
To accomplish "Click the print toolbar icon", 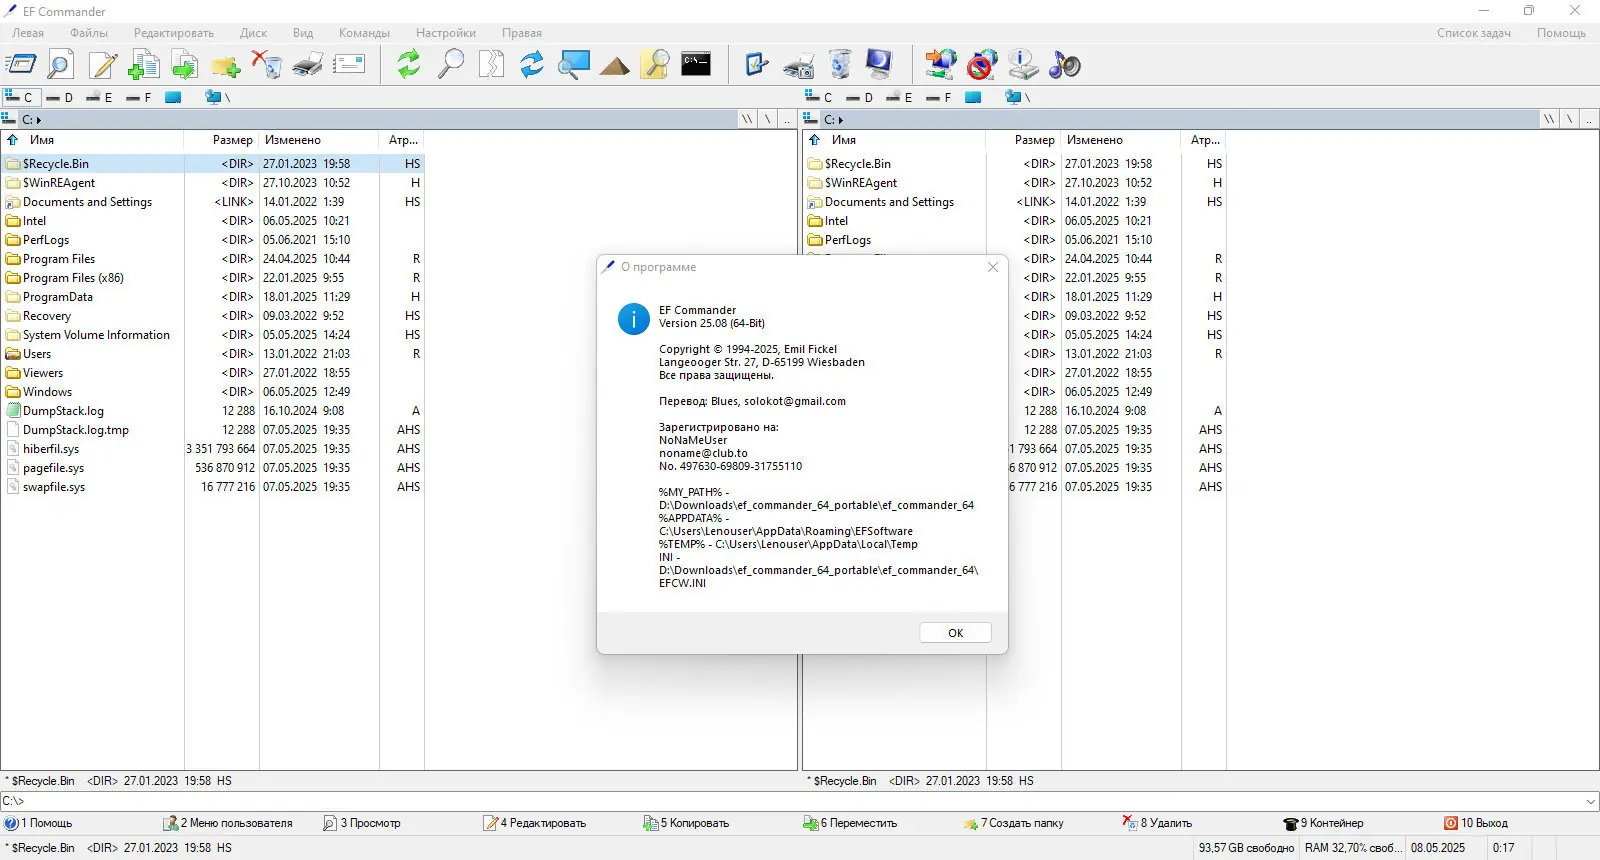I will coord(308,65).
